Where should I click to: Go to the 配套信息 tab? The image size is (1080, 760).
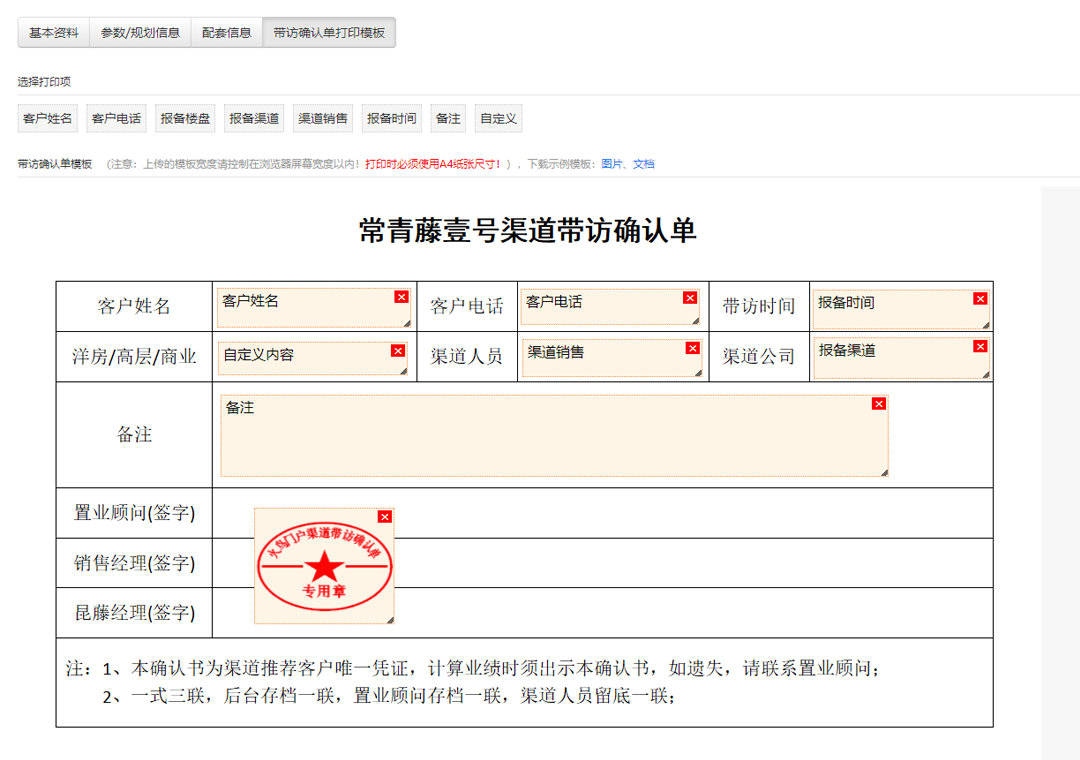(227, 32)
